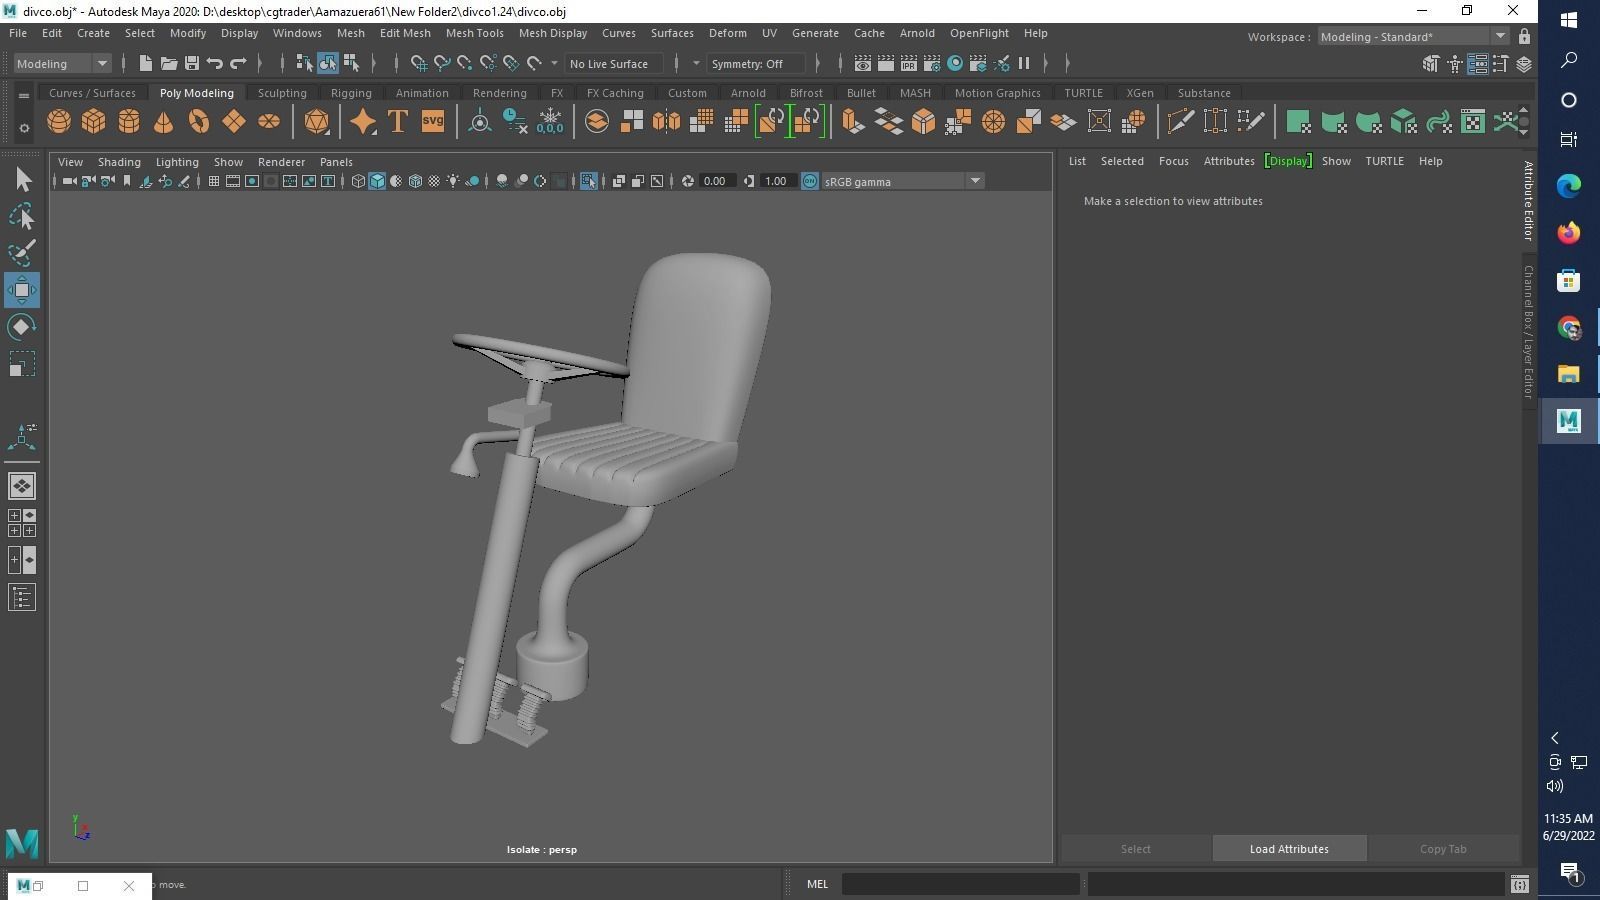
Task: Click the Redo arrow icon
Action: point(238,63)
